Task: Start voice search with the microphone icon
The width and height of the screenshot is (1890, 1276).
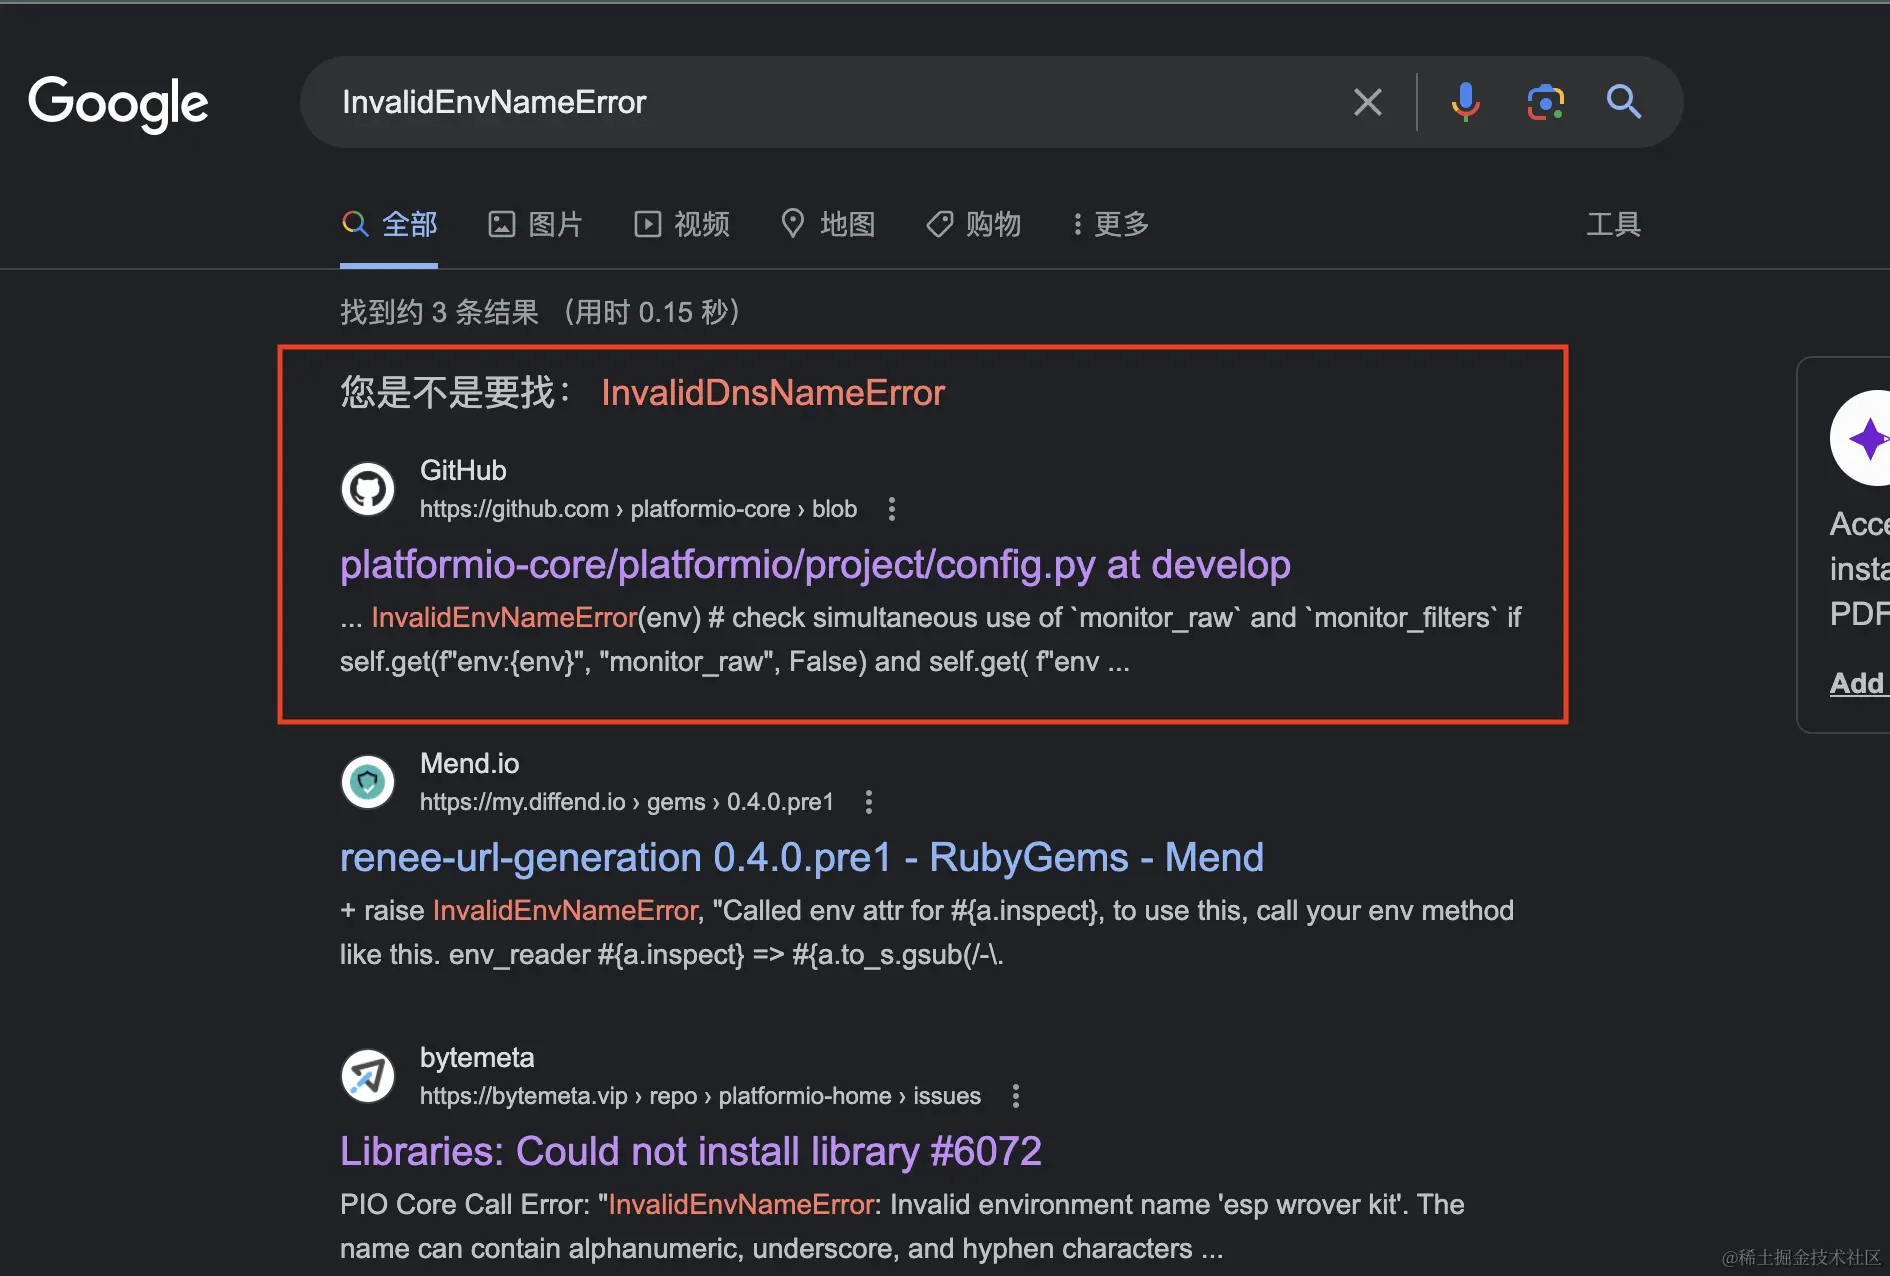Action: pyautogui.click(x=1465, y=102)
